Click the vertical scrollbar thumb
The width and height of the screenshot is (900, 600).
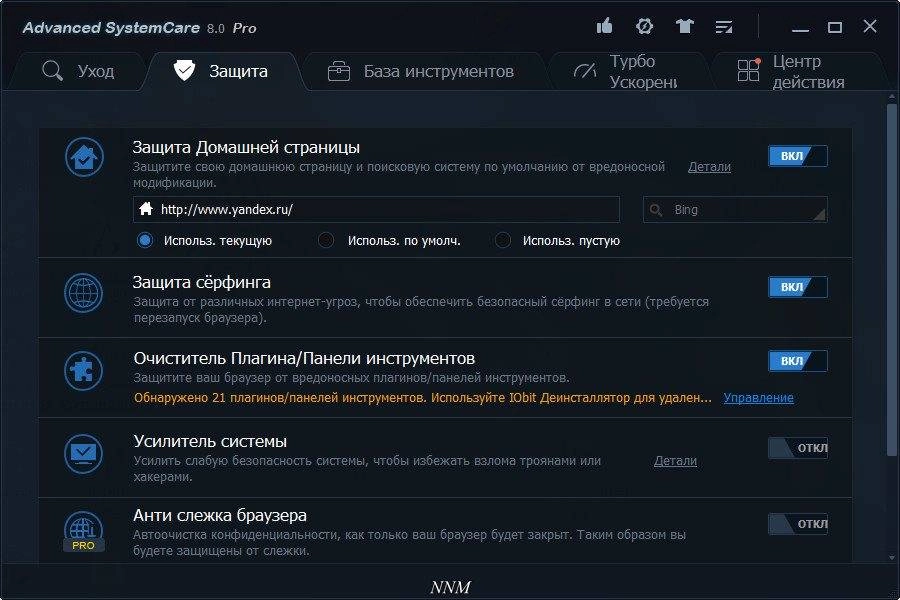(x=891, y=278)
